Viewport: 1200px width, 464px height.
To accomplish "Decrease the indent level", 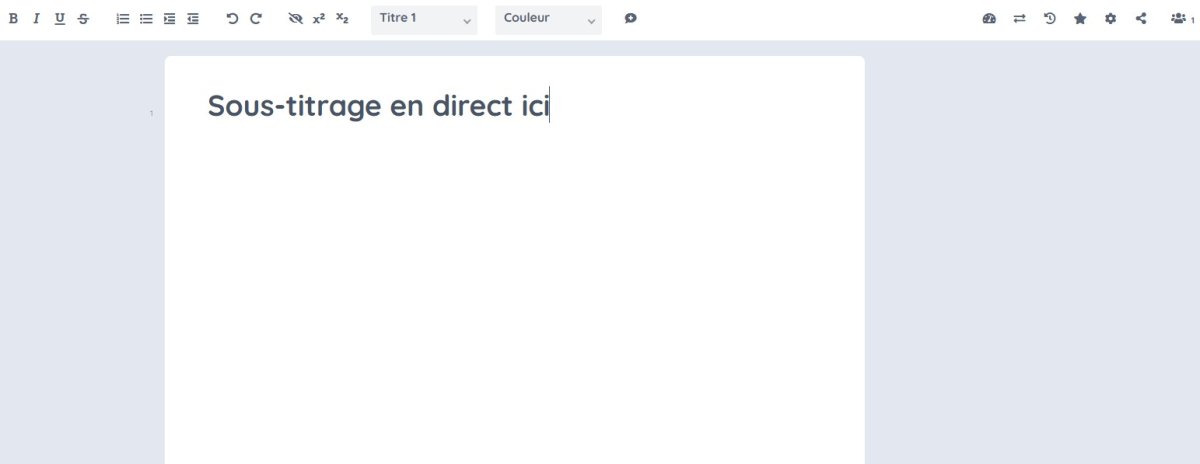I will coord(193,19).
